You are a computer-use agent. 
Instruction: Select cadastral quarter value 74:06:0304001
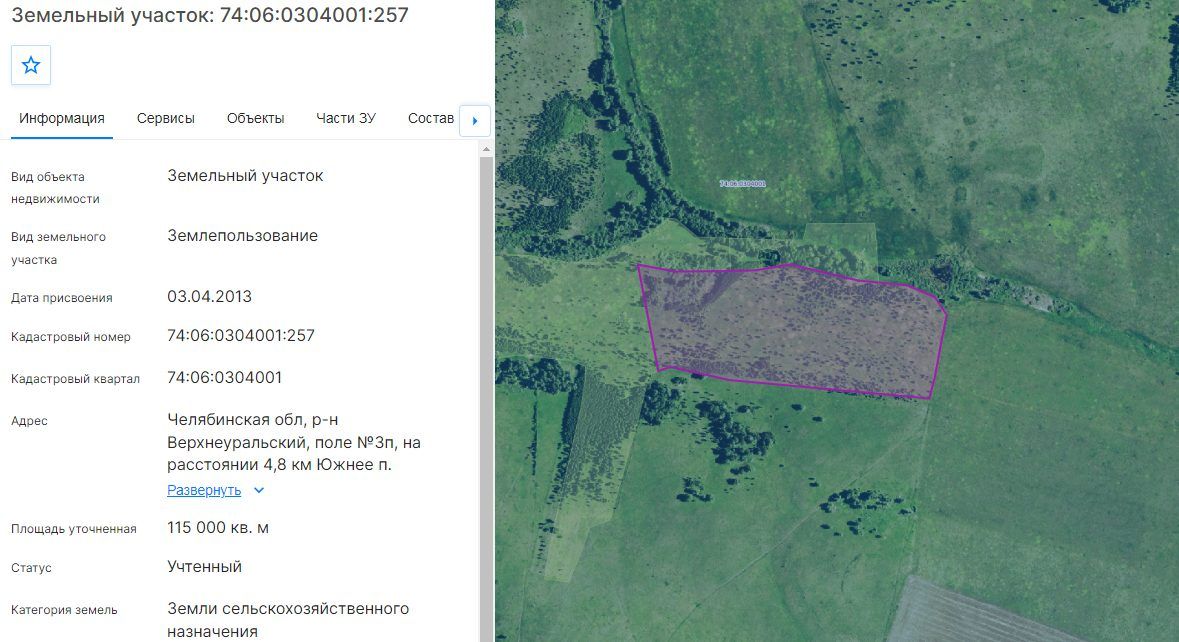(224, 377)
